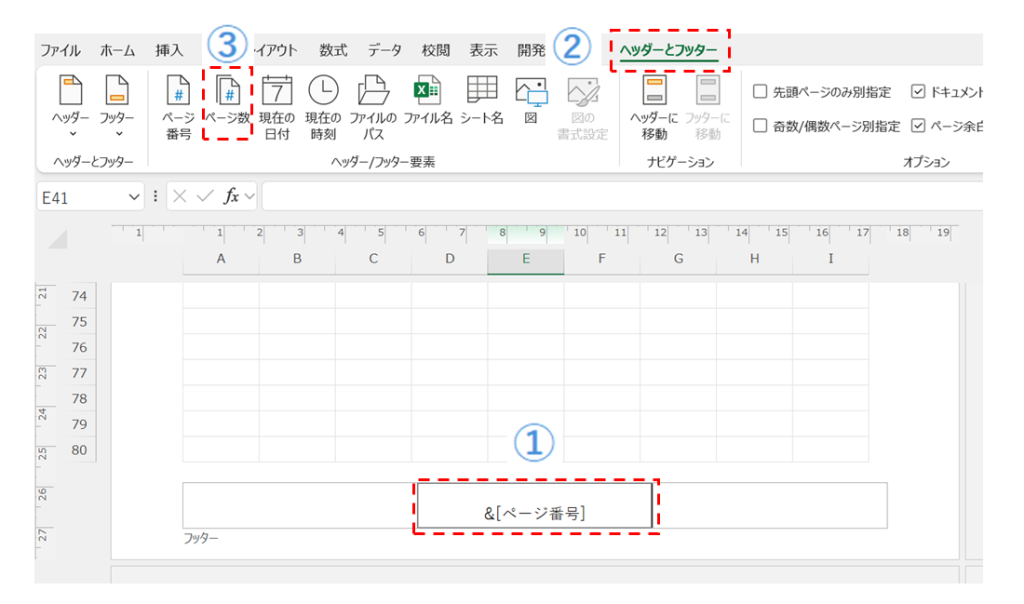
Task: Toggle 奇数/偶数ページ別指定 checkbox
Action: click(760, 126)
